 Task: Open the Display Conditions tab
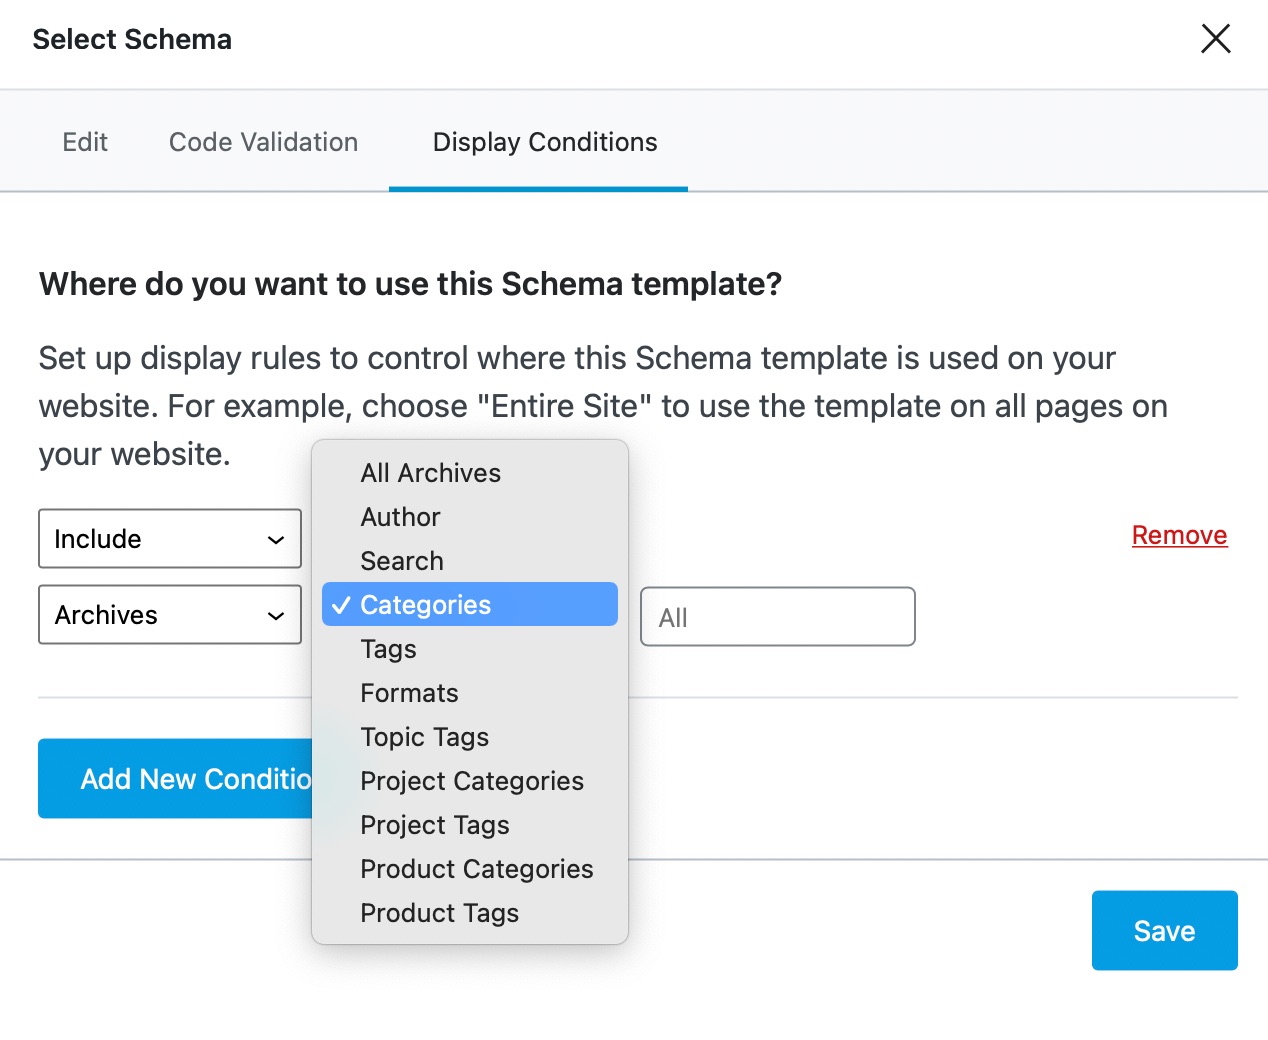point(543,141)
